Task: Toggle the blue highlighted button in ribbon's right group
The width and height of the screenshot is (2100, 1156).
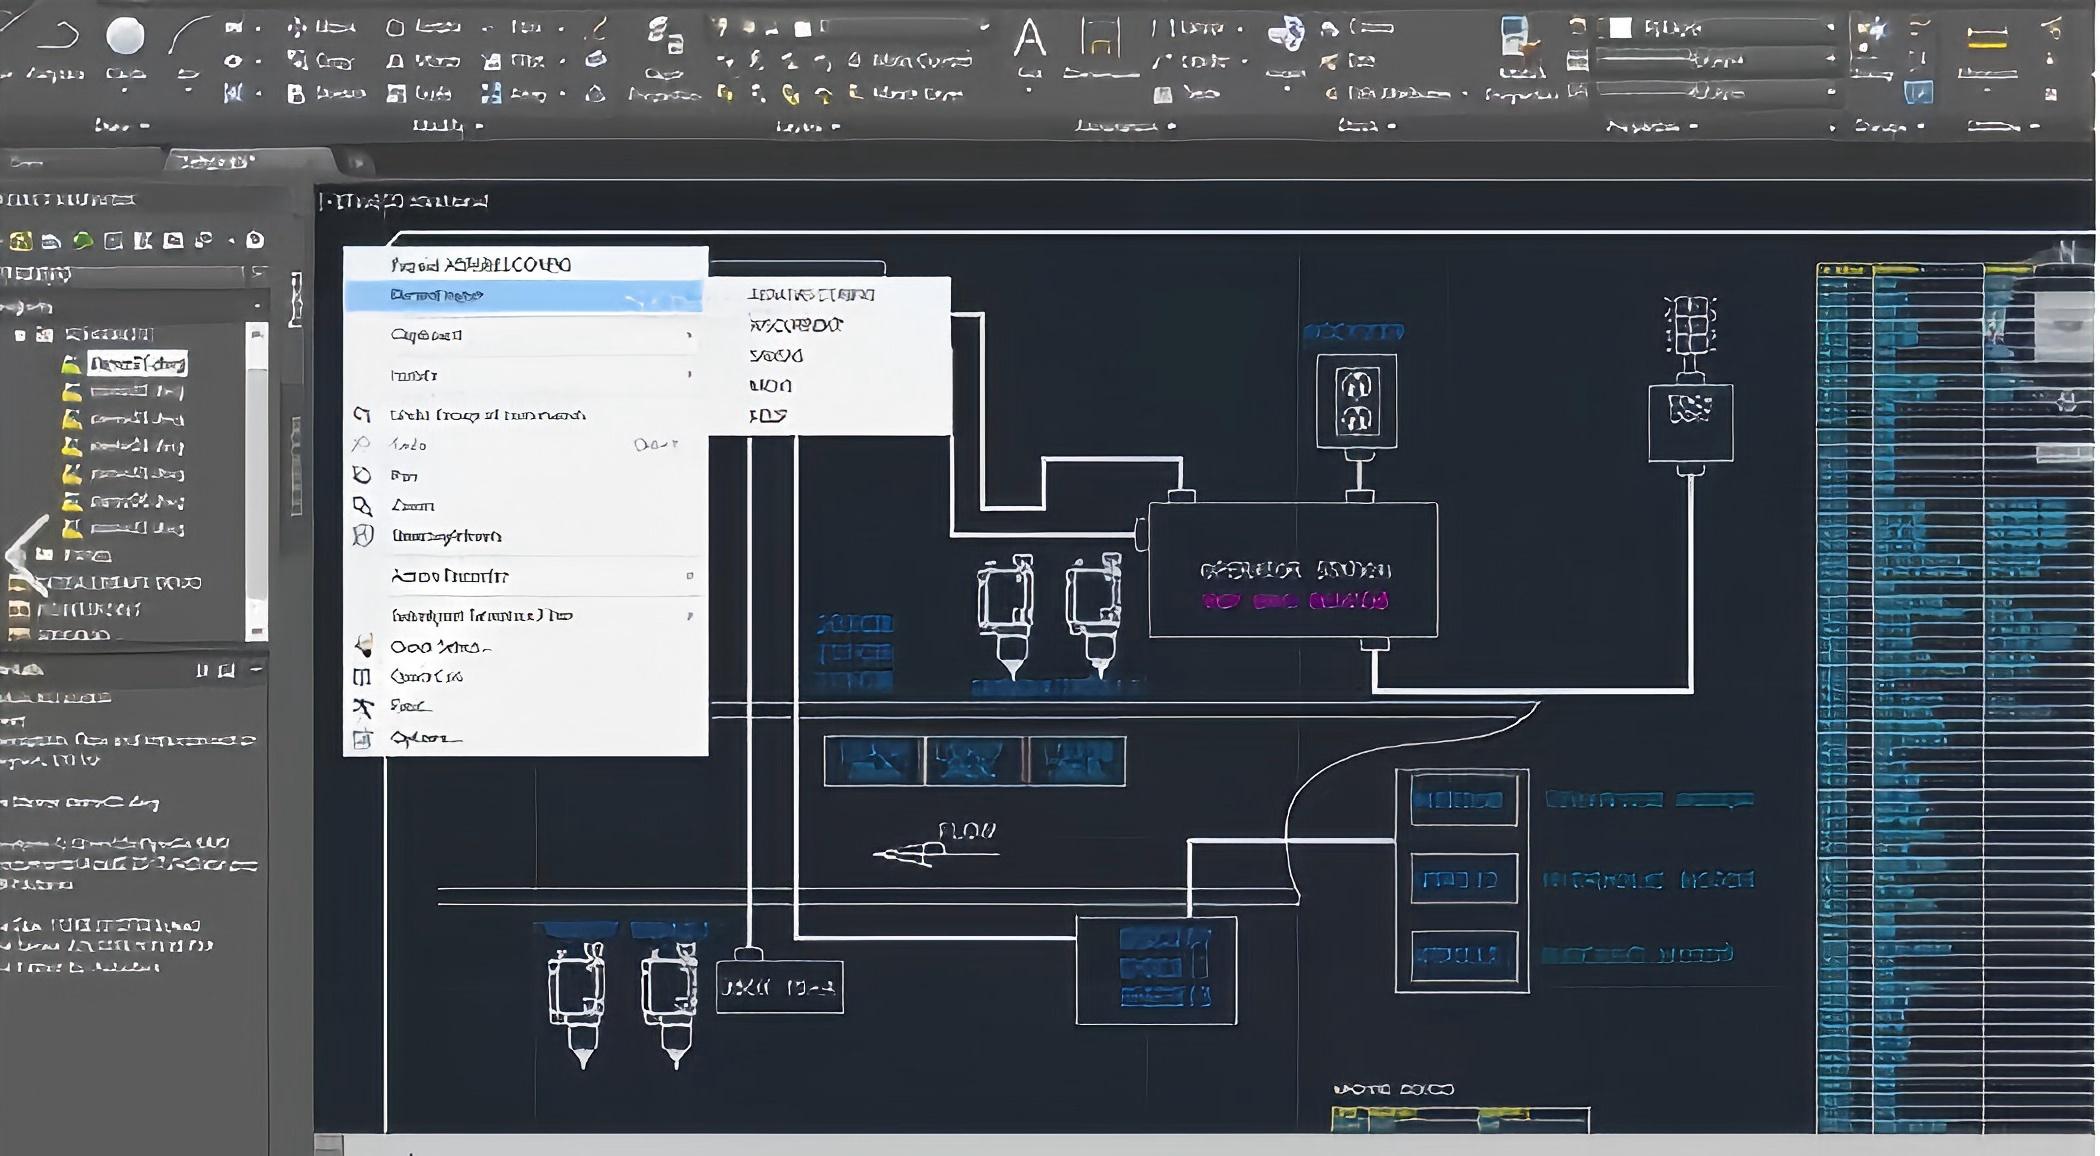Action: click(1918, 93)
